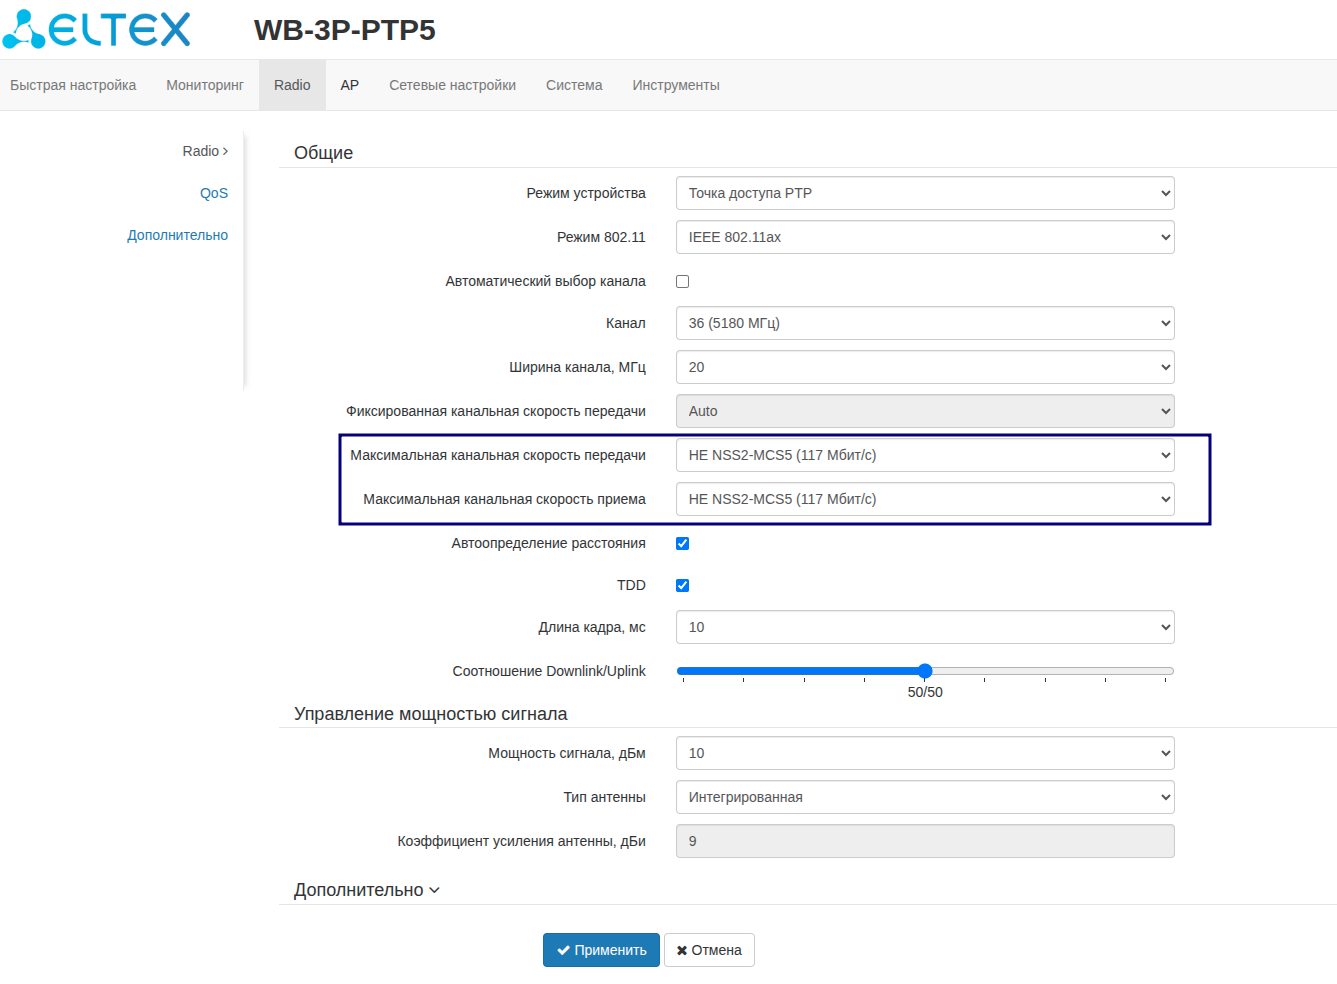Open the Режим устройства dropdown
Viewport: 1337px width, 984px height.
coord(925,193)
